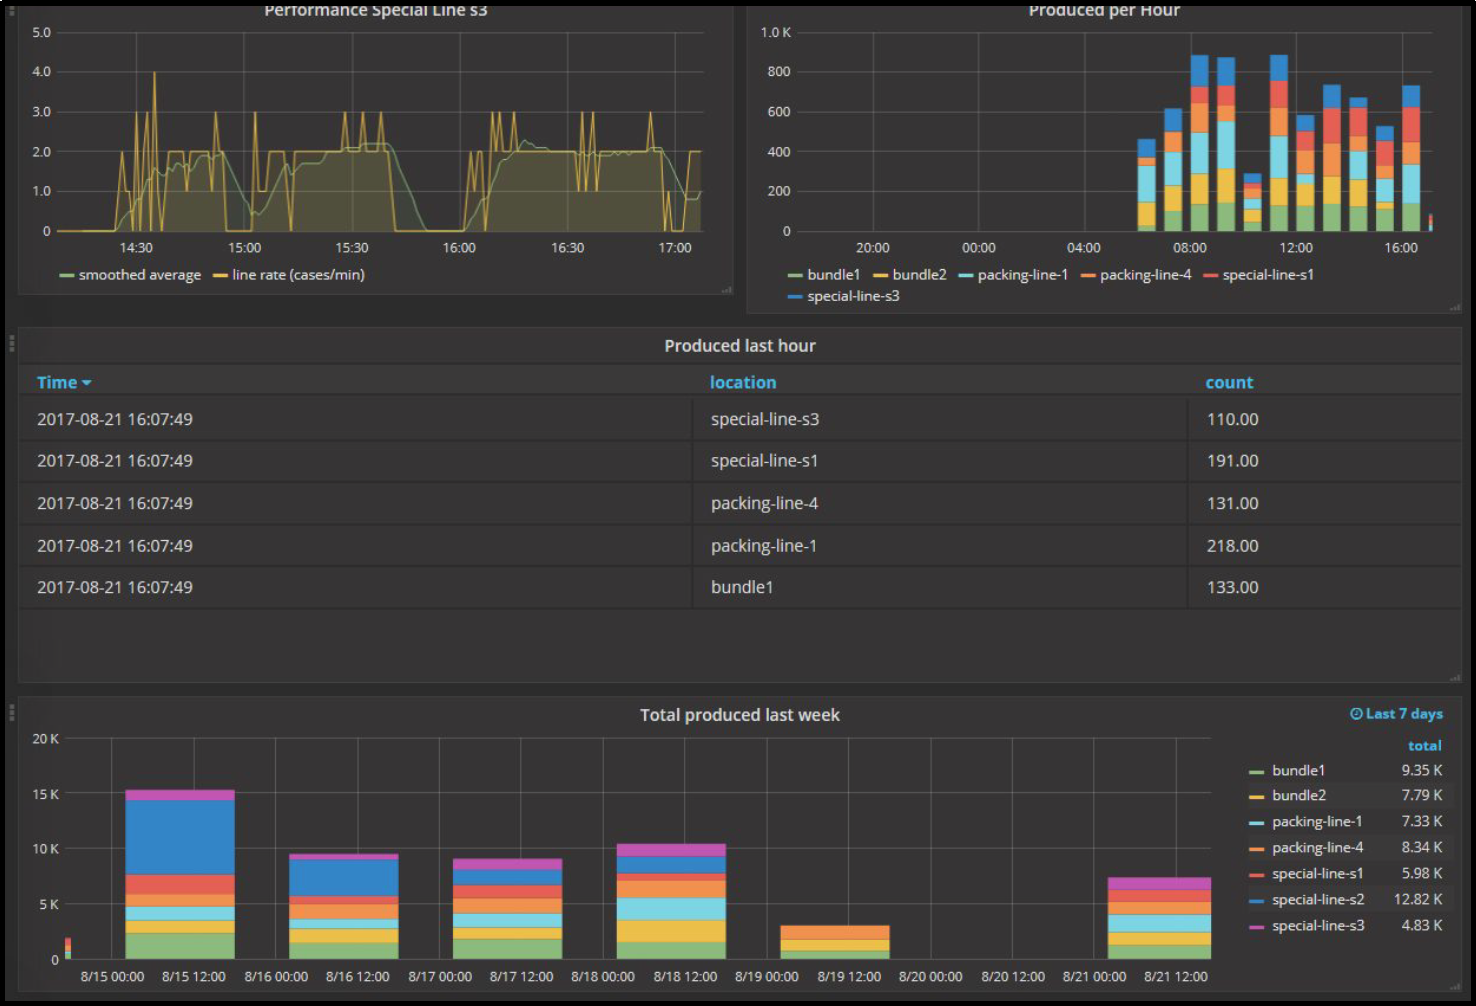Screen dimensions: 1476x1006
Task: Click resize handle of Performance Special Line panel
Action: (727, 290)
